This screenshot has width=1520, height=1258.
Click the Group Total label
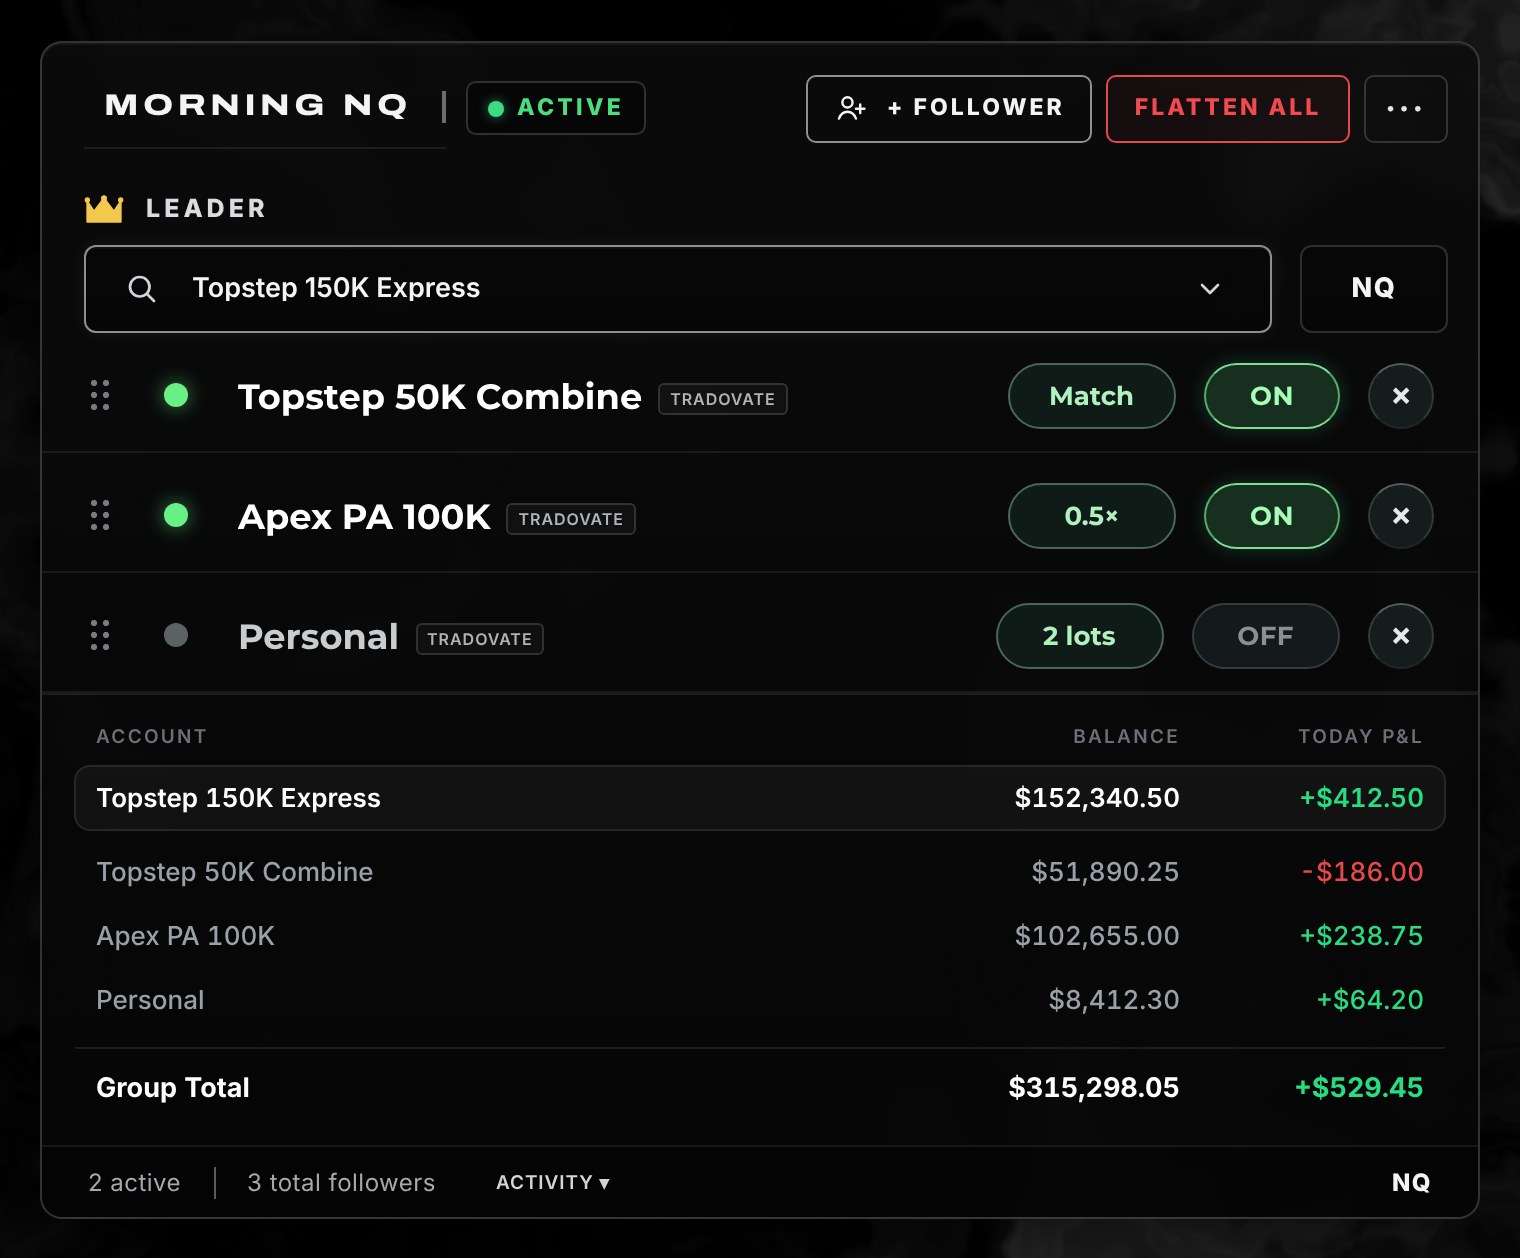point(173,1088)
